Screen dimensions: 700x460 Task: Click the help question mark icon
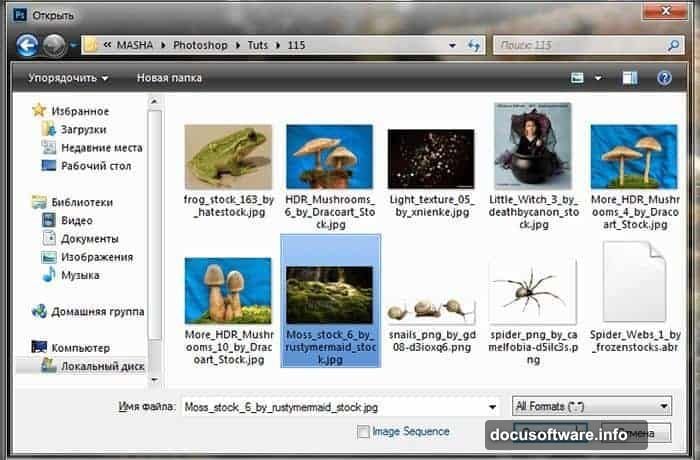663,77
